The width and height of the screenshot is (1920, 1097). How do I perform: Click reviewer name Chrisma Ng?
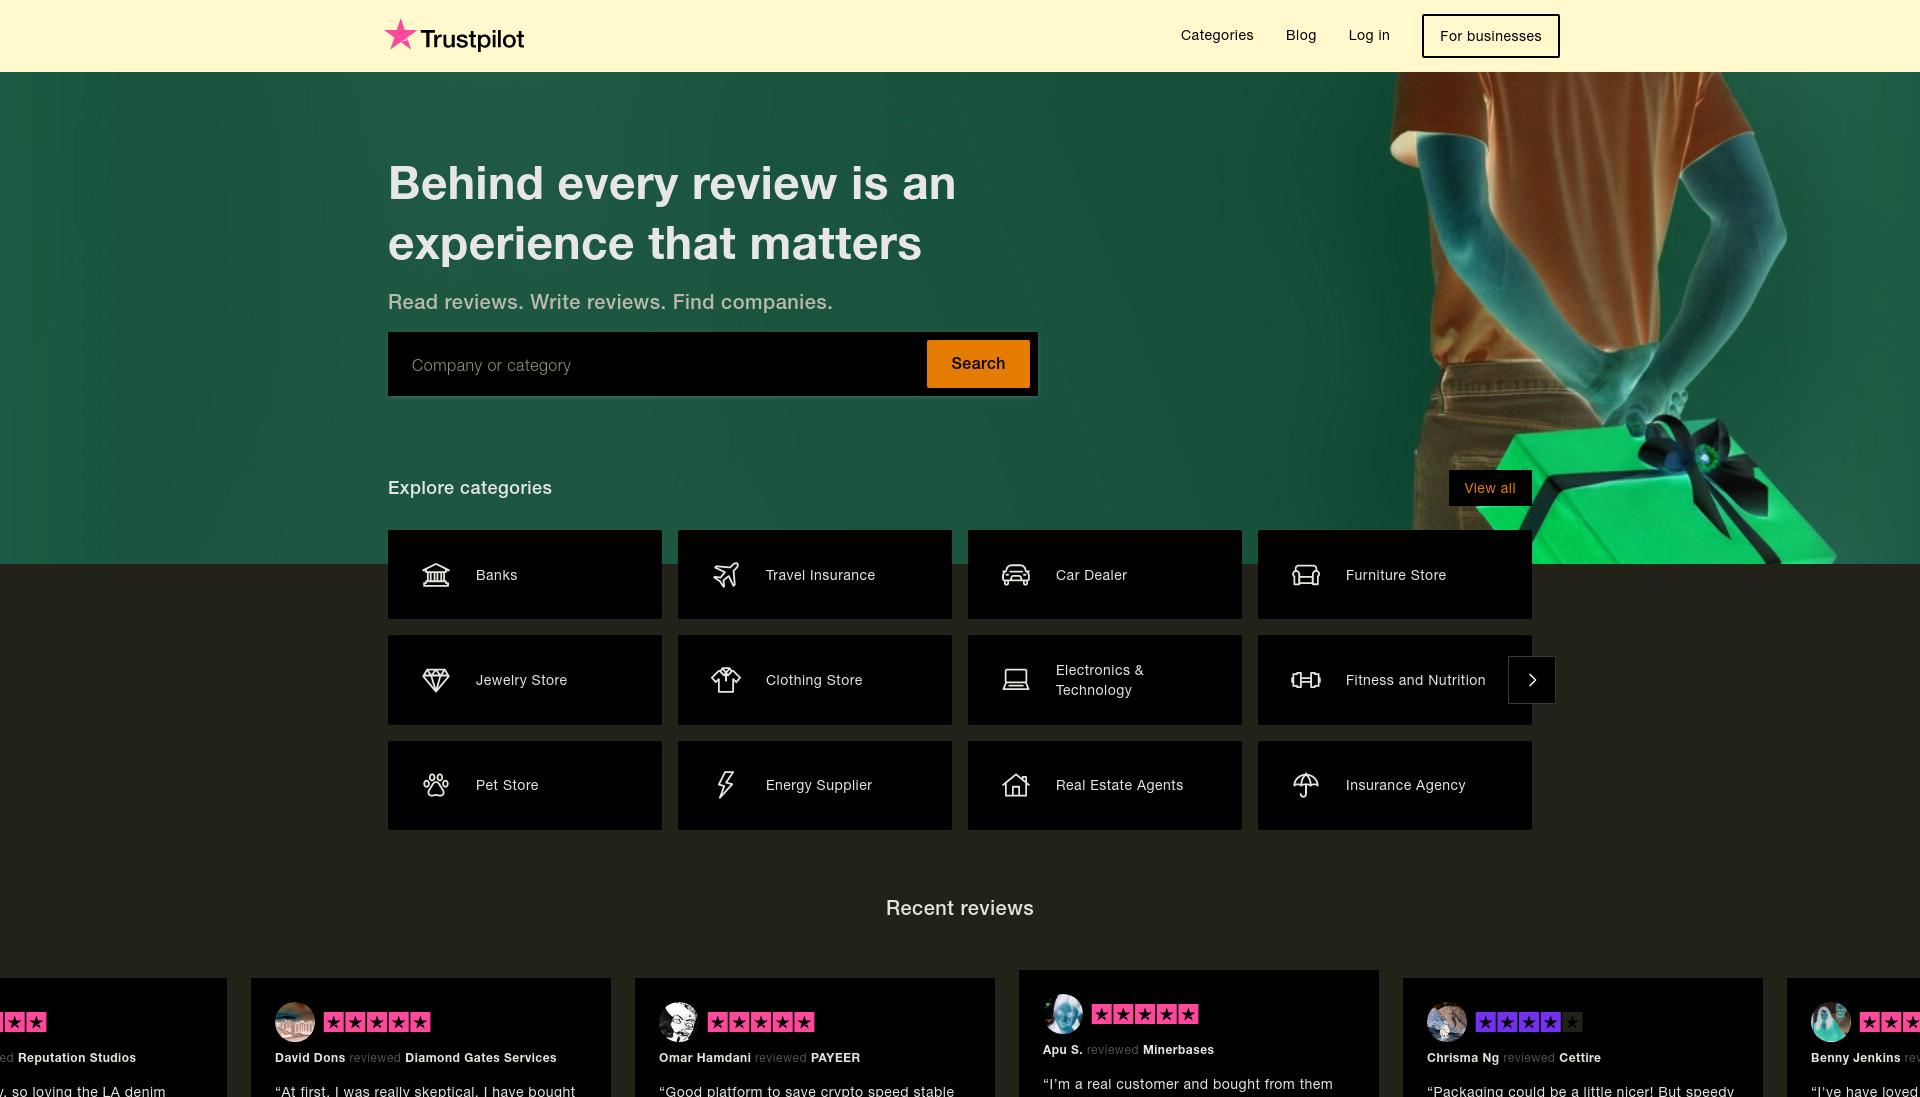(1463, 1058)
